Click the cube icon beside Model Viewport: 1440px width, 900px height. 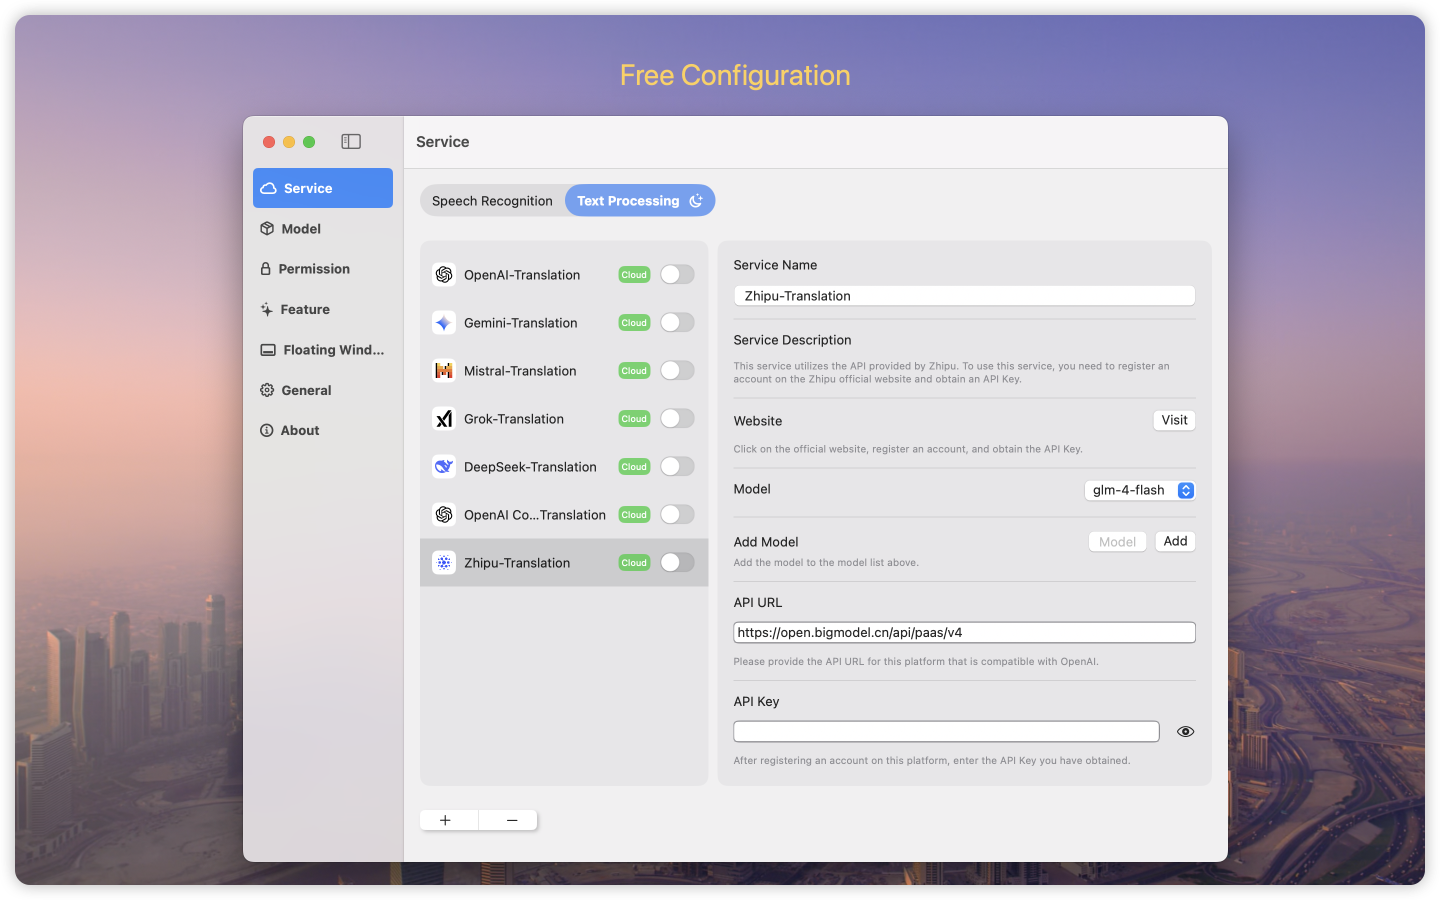(x=267, y=229)
